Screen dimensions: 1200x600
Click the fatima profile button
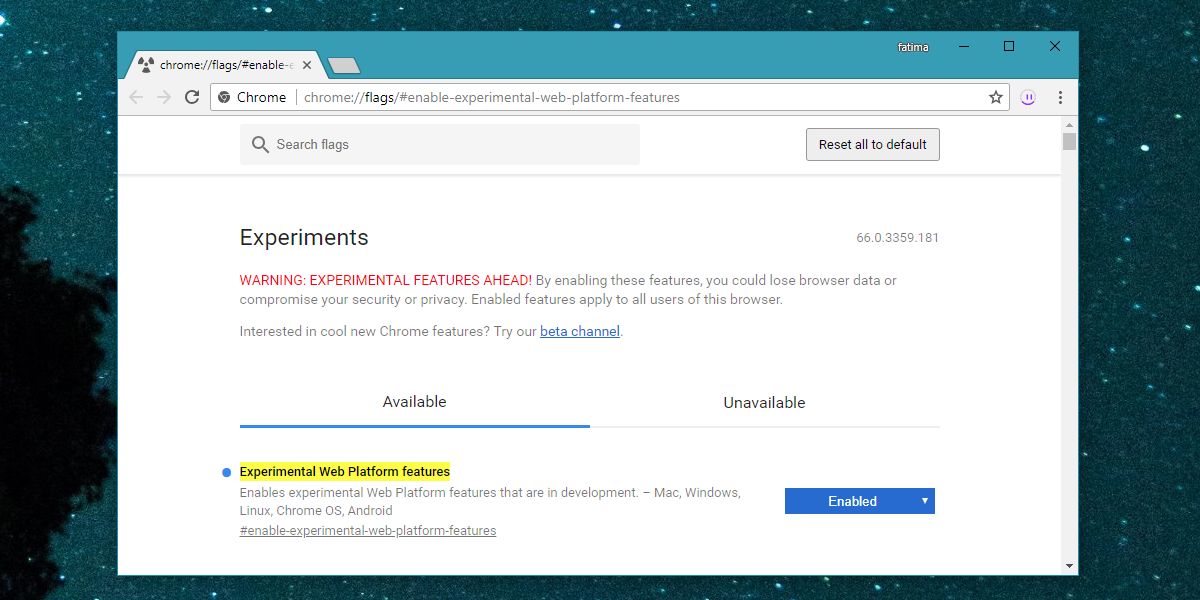click(913, 47)
